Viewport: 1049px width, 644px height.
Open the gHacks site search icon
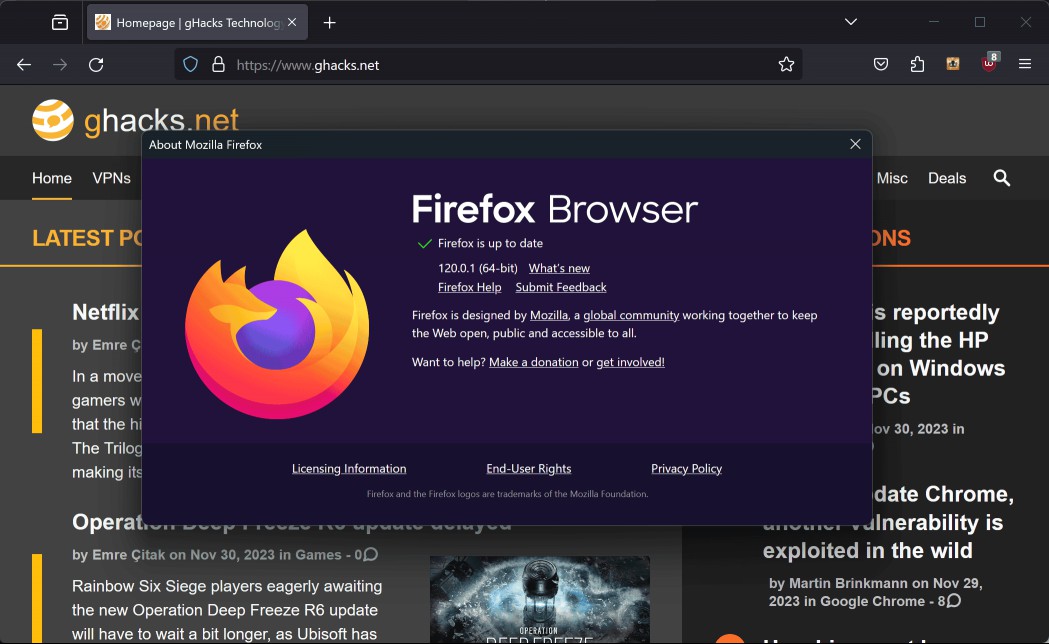tap(1002, 178)
